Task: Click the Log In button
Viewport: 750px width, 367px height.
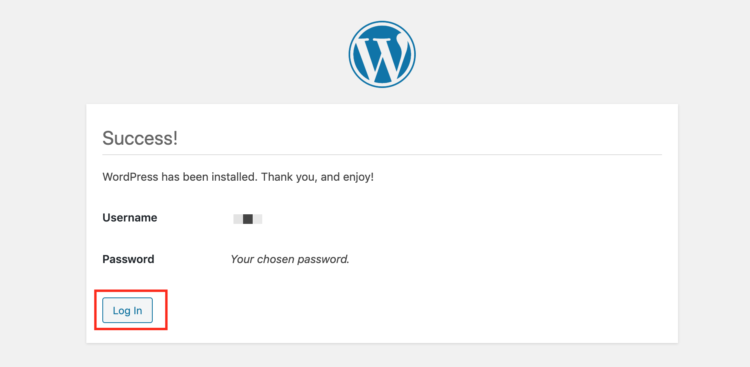Action: [127, 310]
